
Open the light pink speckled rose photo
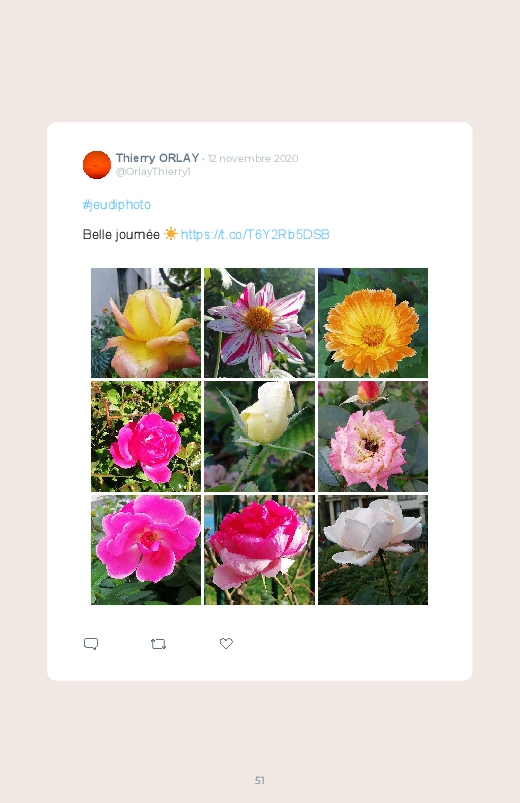(373, 436)
